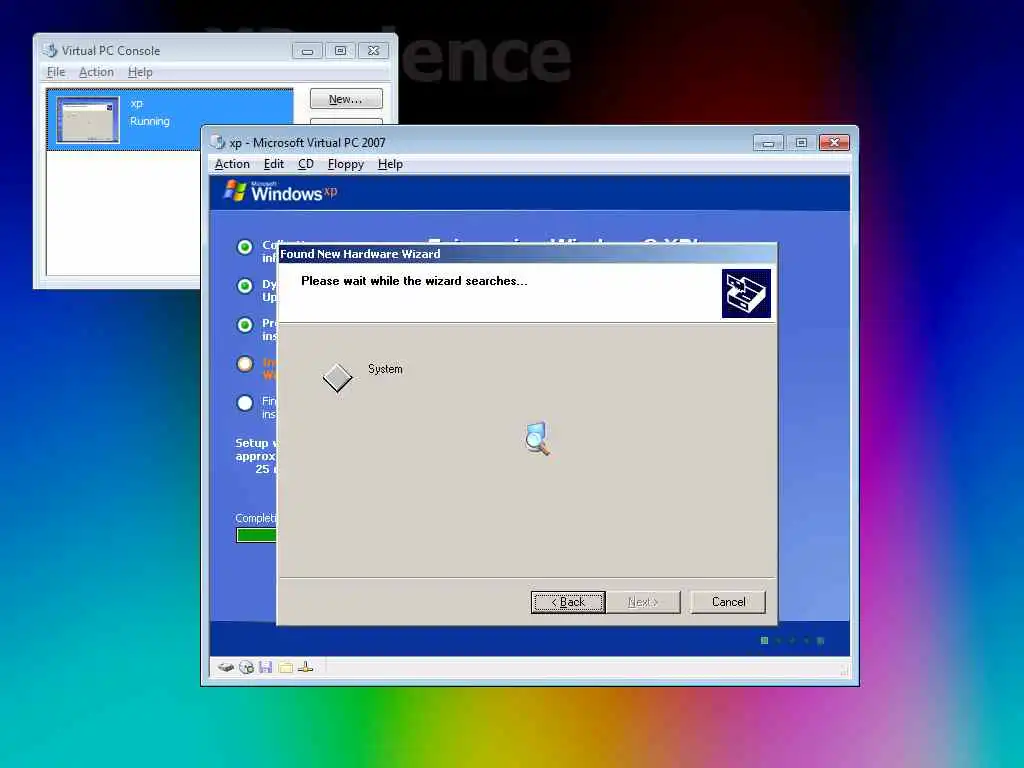The width and height of the screenshot is (1024, 768).
Task: Open File menu in Virtual PC Console
Action: click(56, 72)
